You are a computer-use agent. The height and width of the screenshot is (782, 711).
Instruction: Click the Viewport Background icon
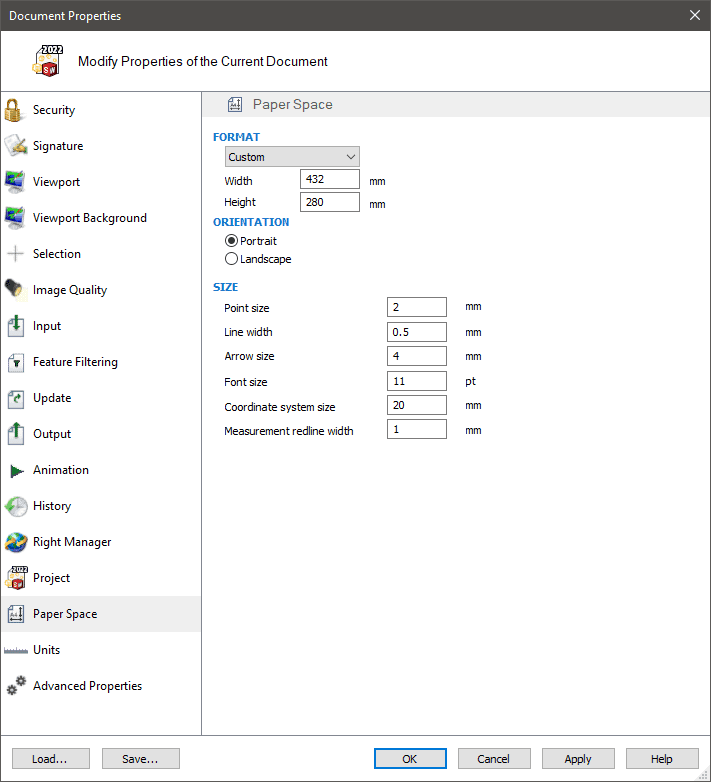tap(15, 217)
